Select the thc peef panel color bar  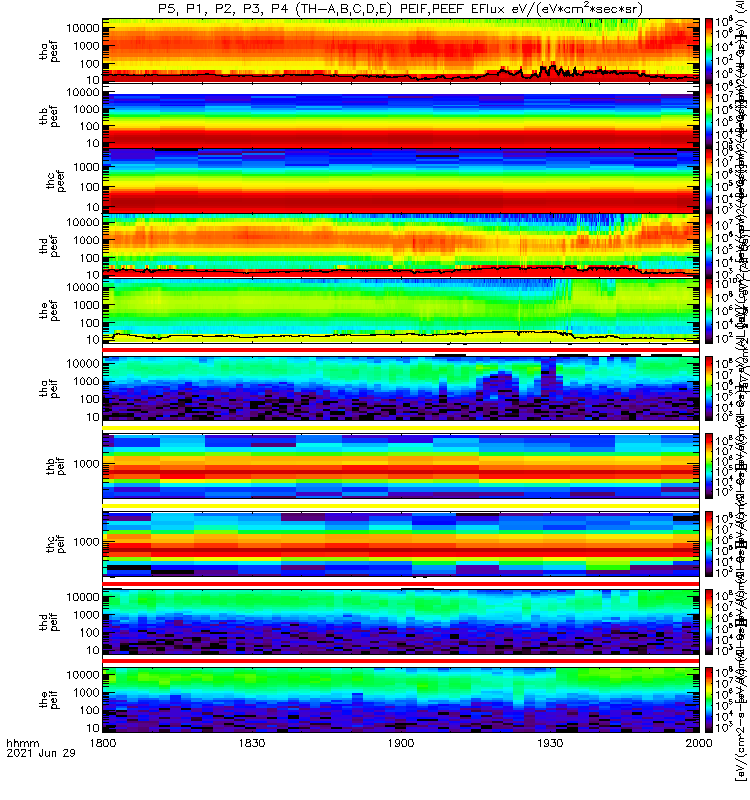(709, 181)
